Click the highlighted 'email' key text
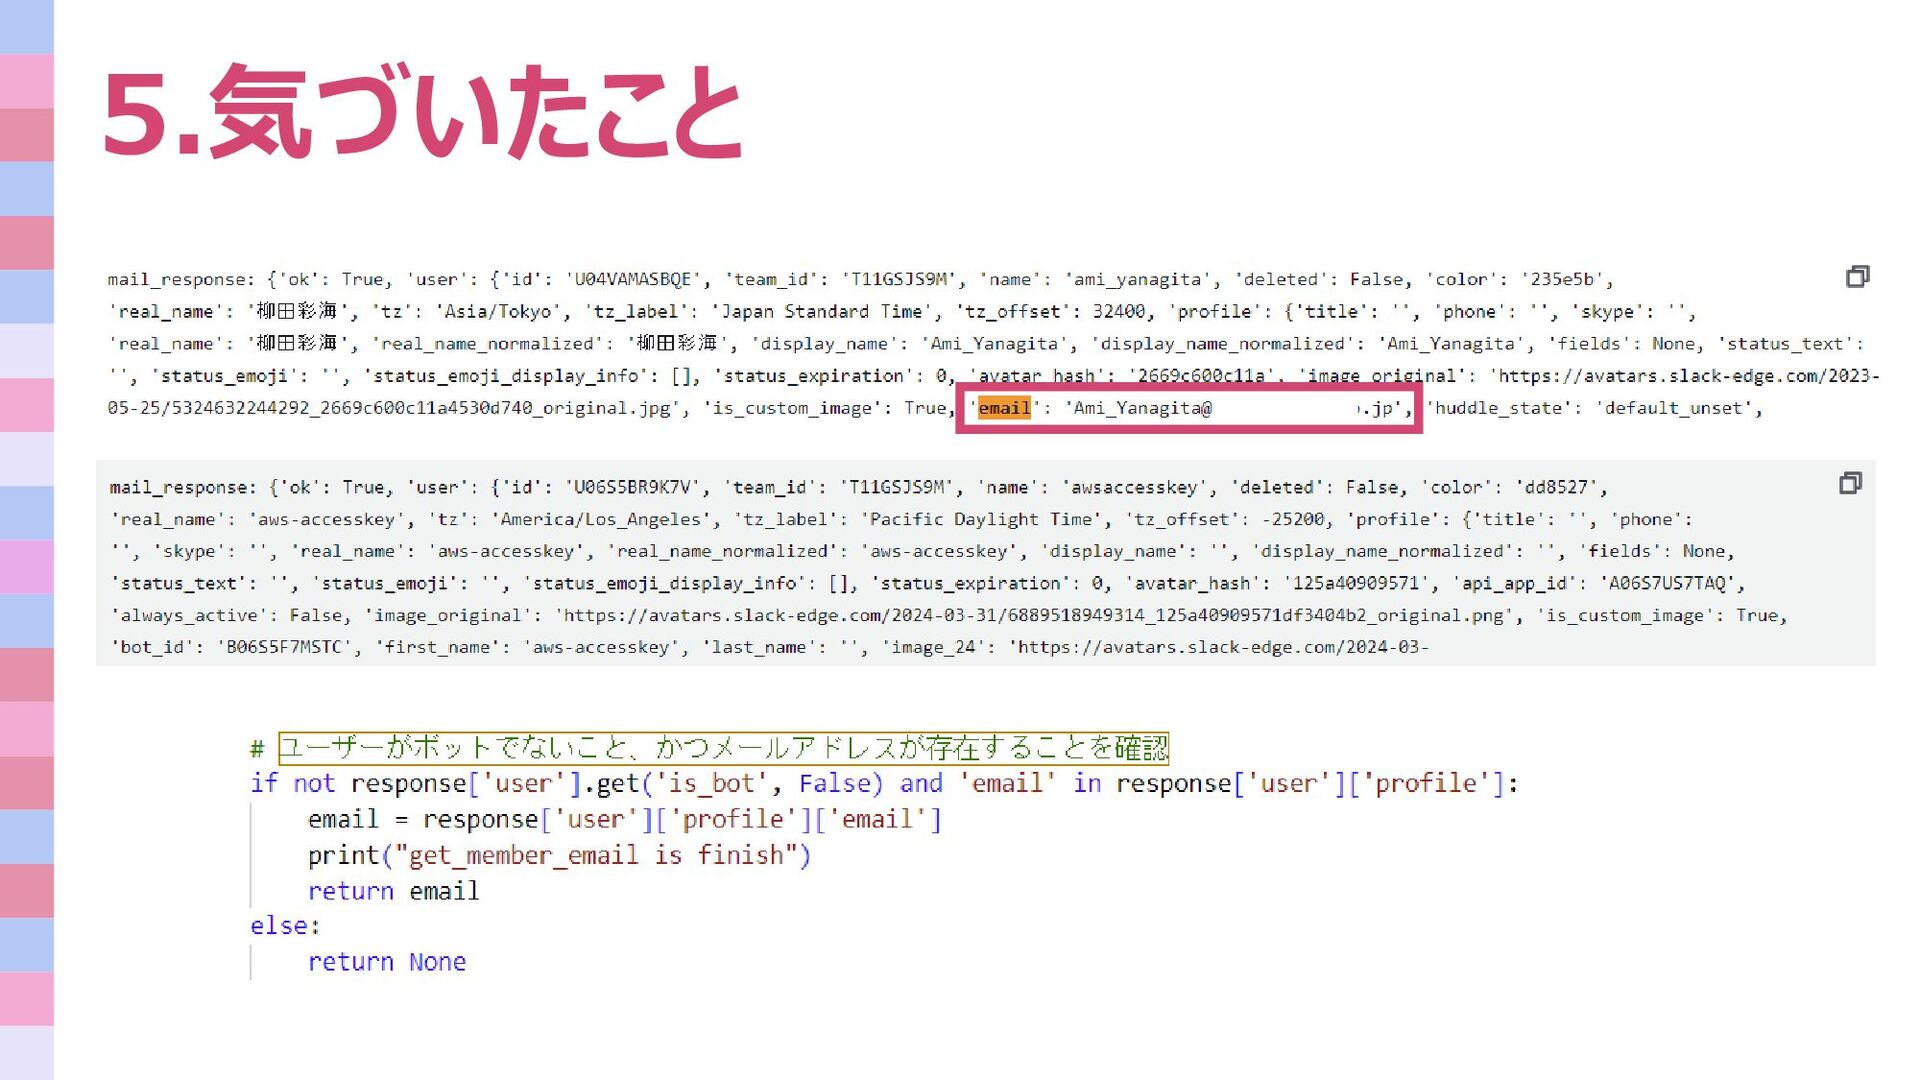Image resolution: width=1920 pixels, height=1080 pixels. coord(1003,408)
